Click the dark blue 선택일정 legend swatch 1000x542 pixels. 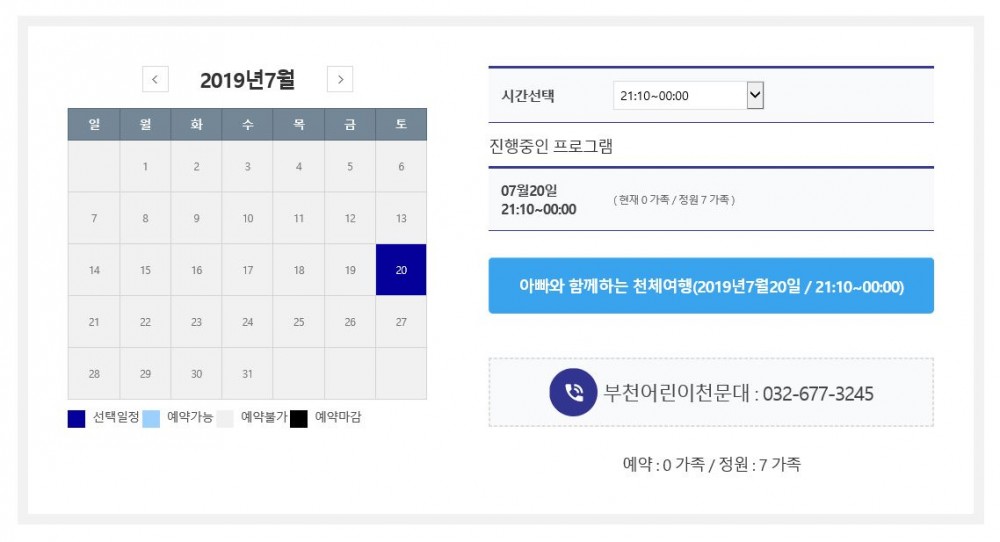click(77, 418)
